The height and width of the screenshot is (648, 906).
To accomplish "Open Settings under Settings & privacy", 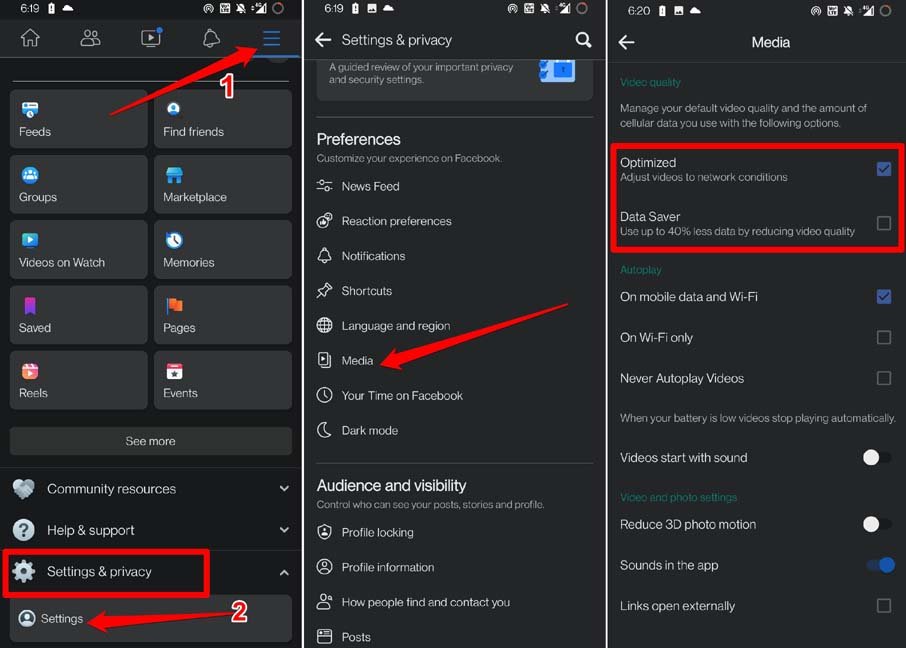I will 151,619.
